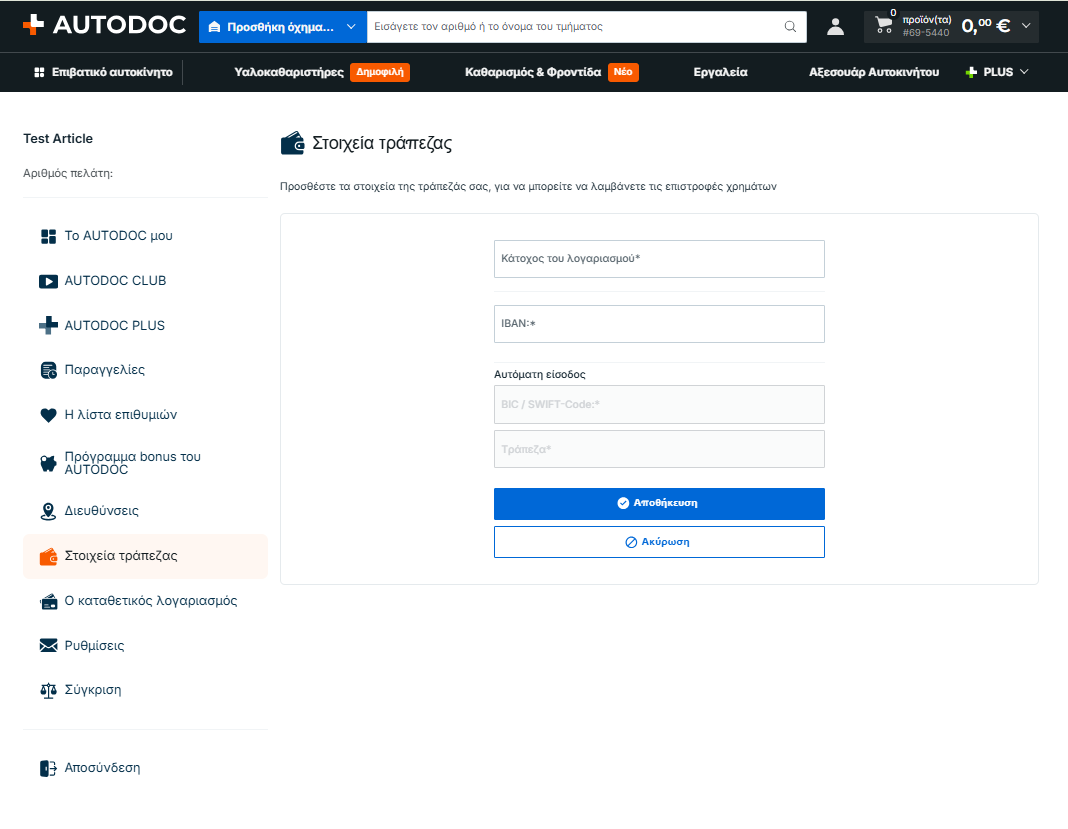The image size is (1068, 829).
Task: Click the scales icon for Σύγκριση
Action: tap(48, 691)
